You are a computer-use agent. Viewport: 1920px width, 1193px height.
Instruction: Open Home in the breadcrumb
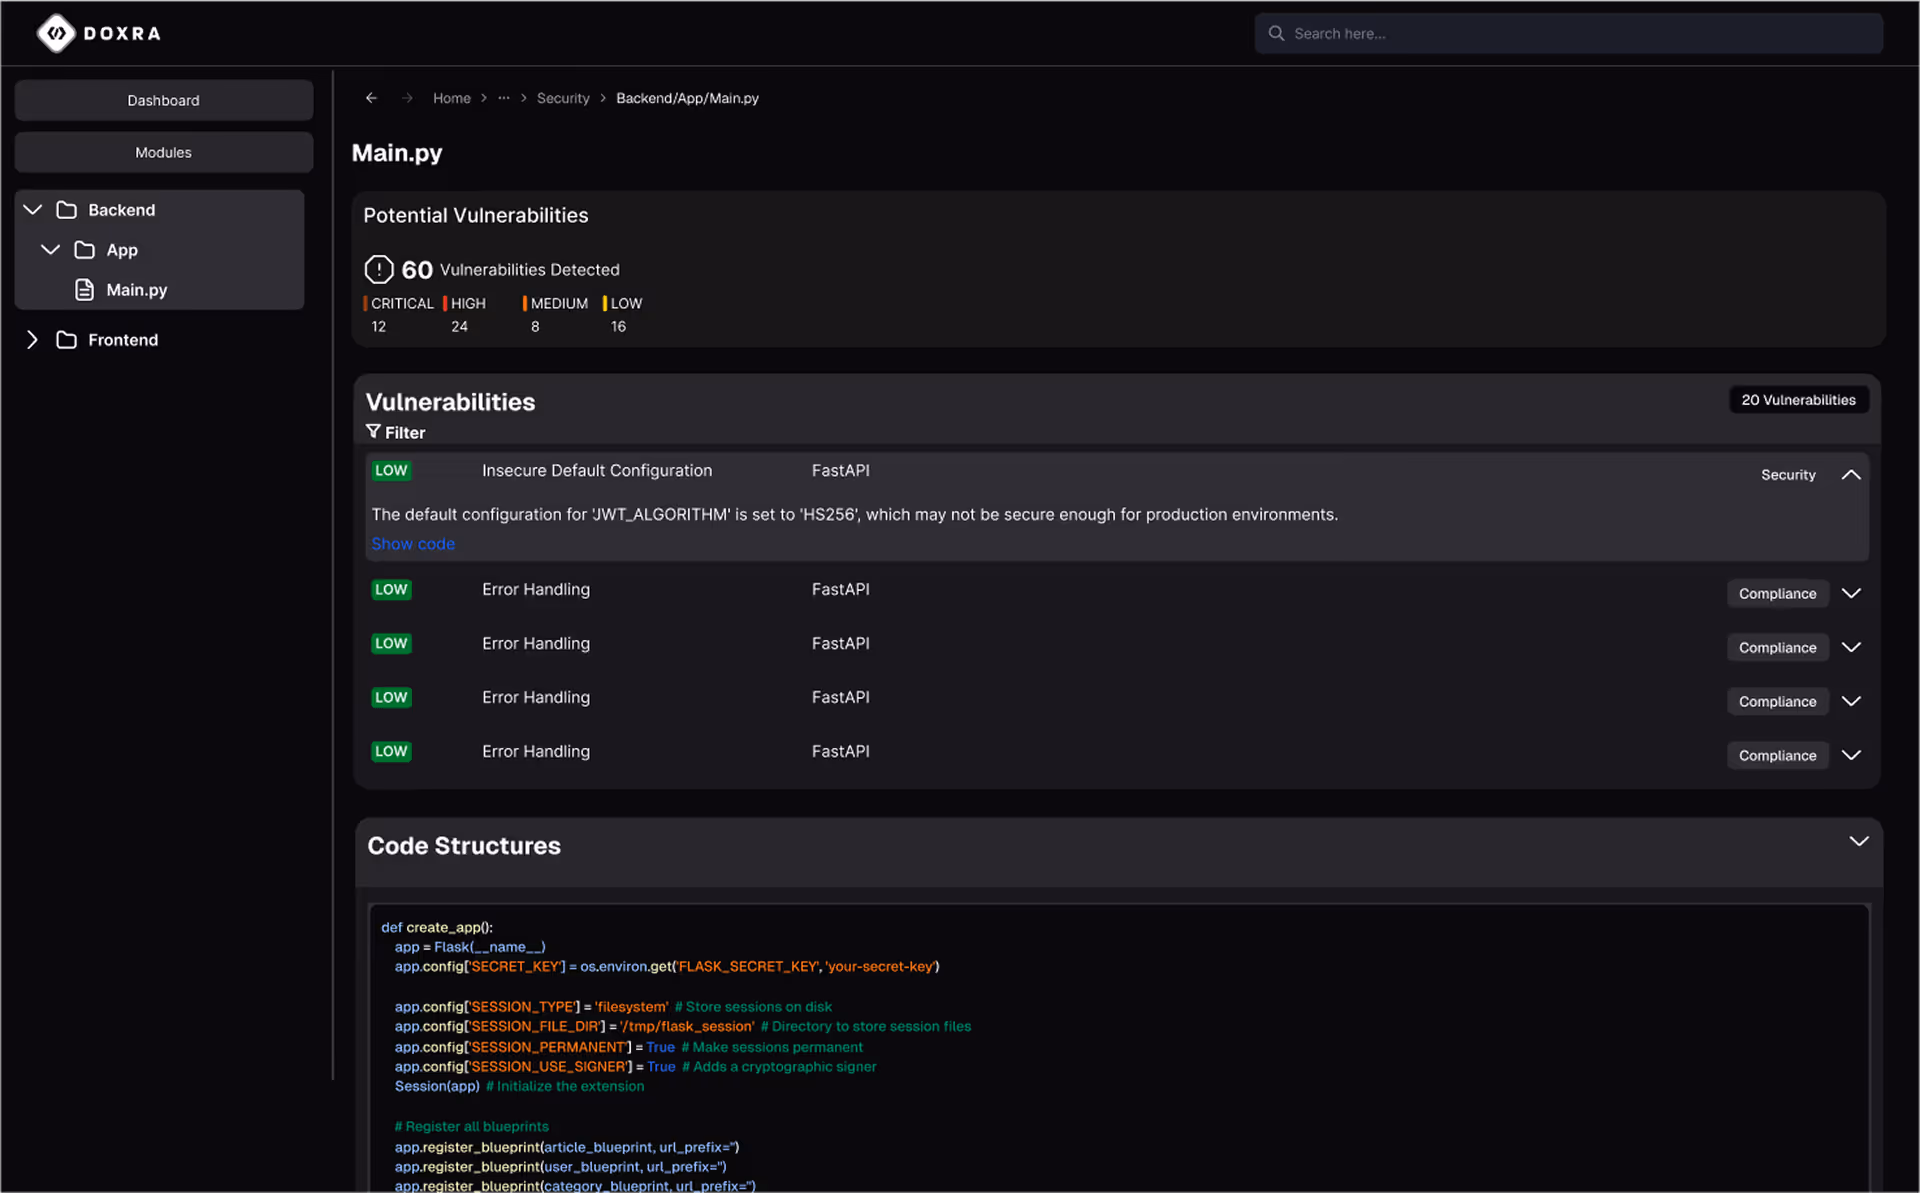tap(451, 98)
